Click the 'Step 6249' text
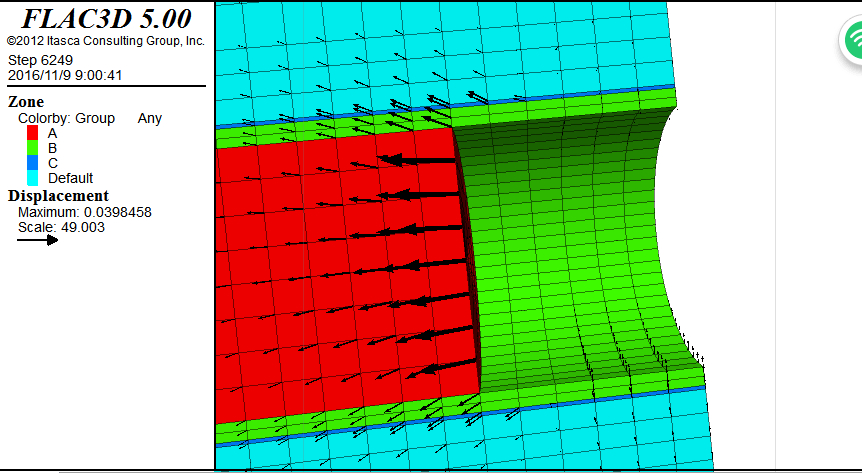 point(40,60)
